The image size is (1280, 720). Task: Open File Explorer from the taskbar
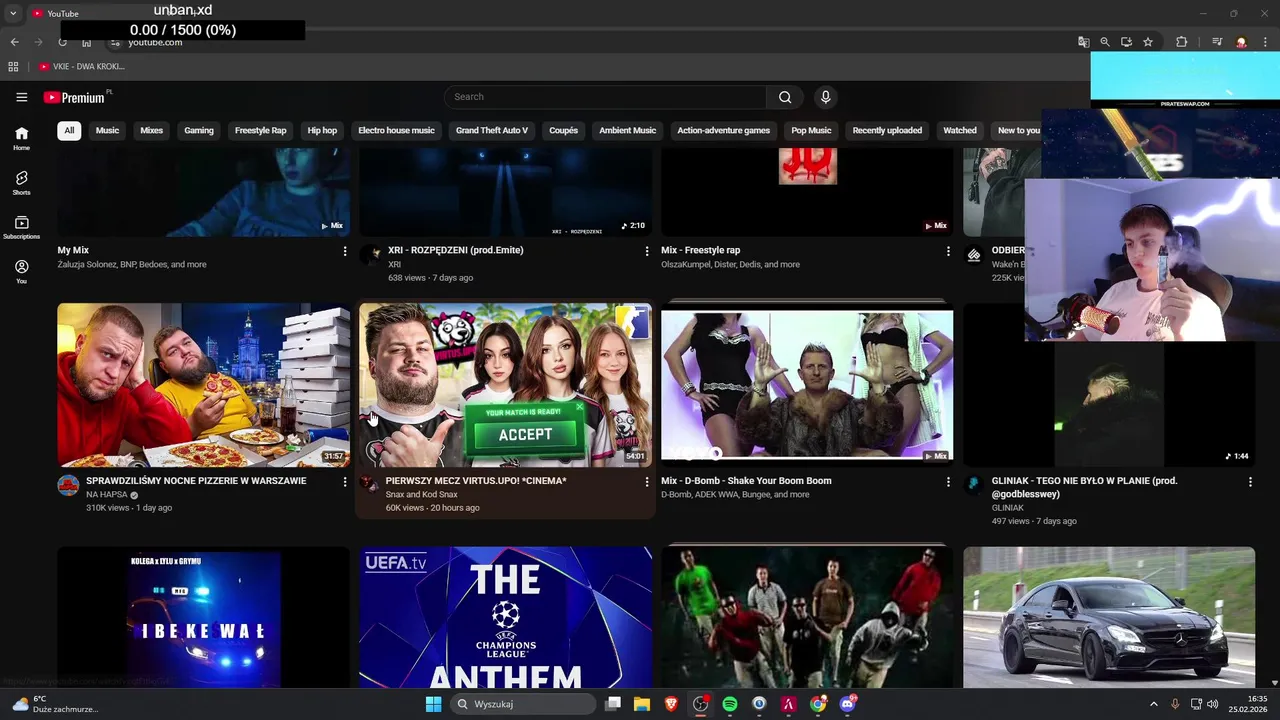point(642,704)
